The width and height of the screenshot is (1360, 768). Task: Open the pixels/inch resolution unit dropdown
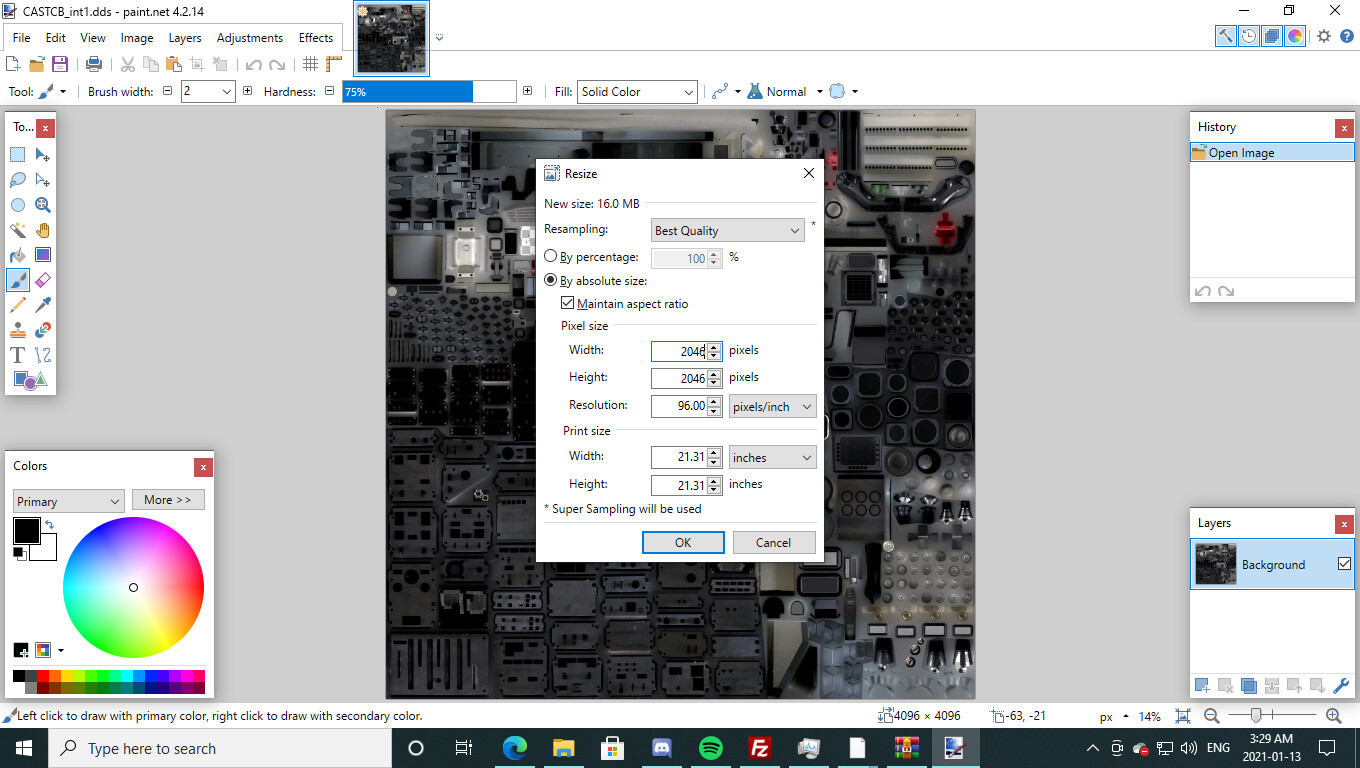(772, 406)
